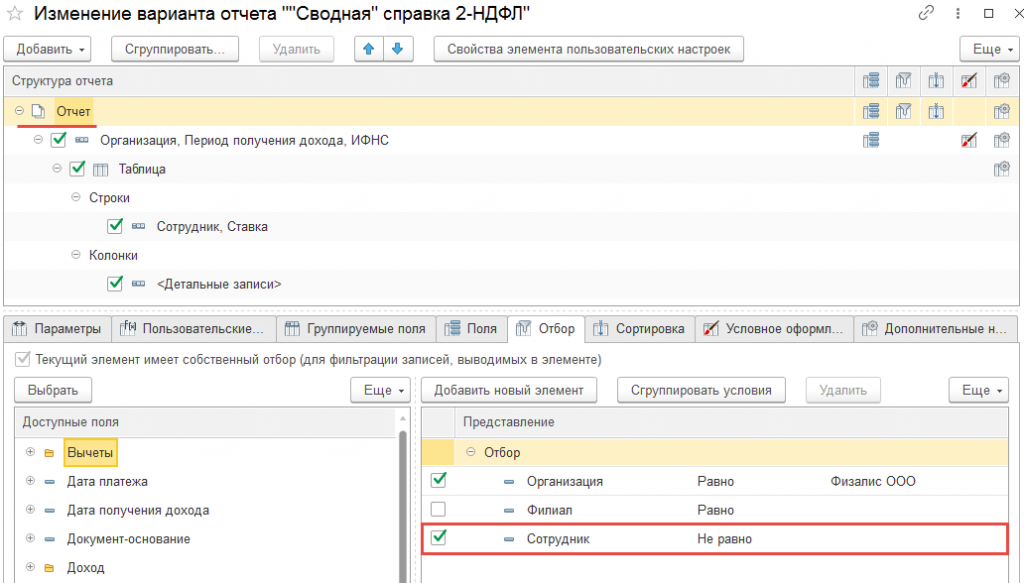Screen dimensions: 1024x583
Task: Open the top Еще menu
Action: [x=989, y=49]
